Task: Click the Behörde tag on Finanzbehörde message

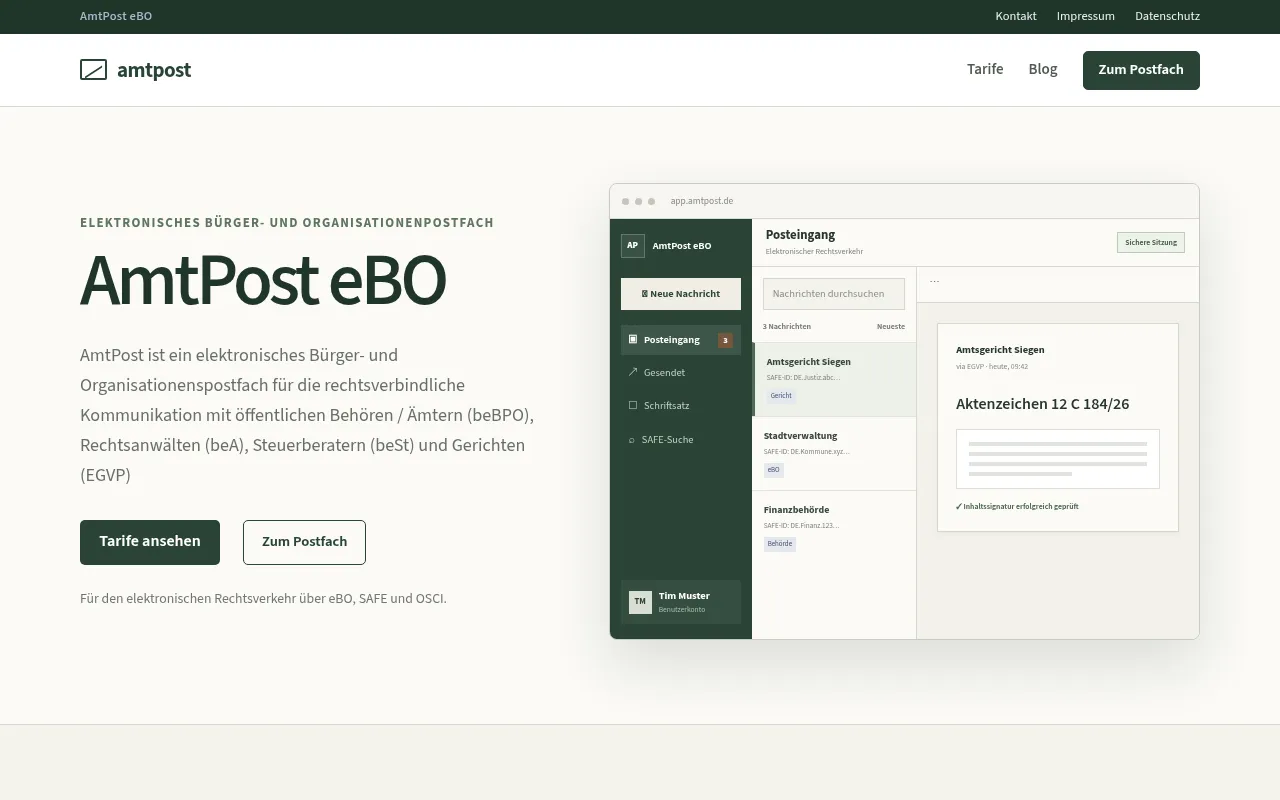Action: coord(780,544)
